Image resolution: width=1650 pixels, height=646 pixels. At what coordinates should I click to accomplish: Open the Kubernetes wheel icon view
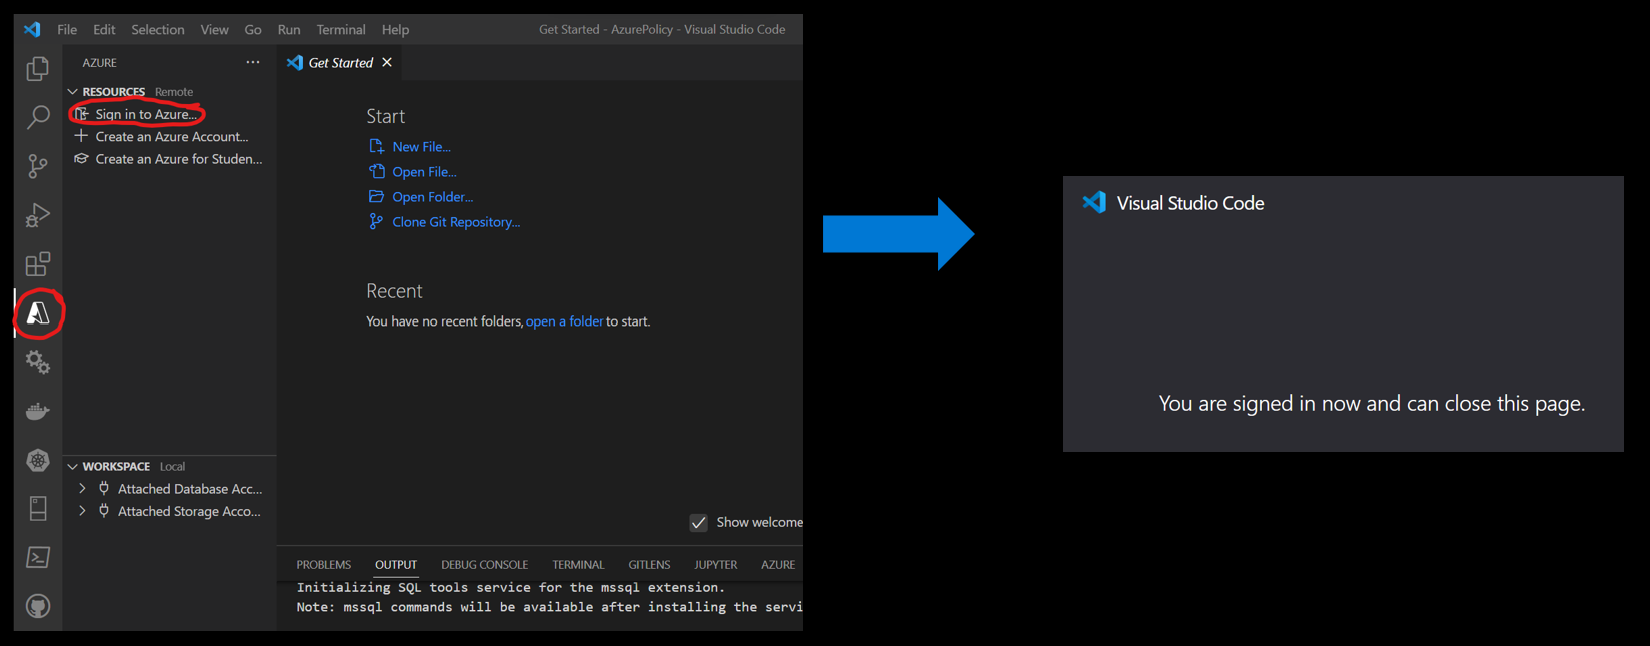click(x=37, y=460)
